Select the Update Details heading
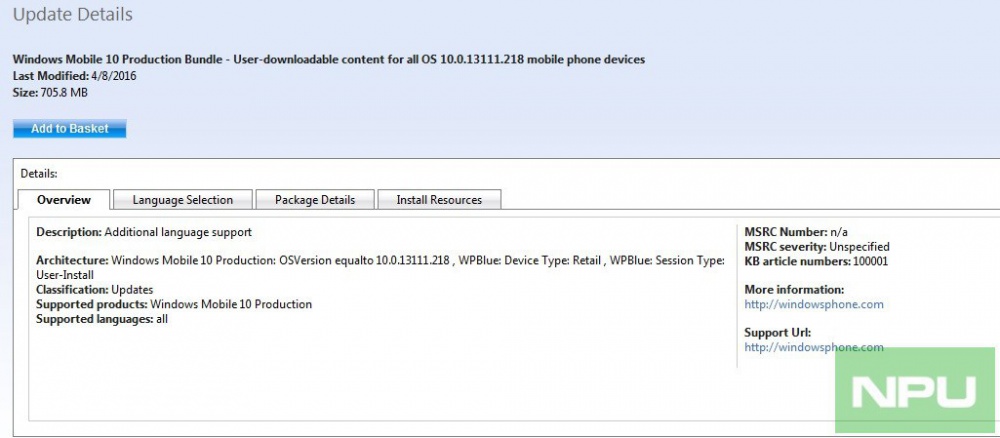The height and width of the screenshot is (438, 1000). pyautogui.click(x=73, y=15)
